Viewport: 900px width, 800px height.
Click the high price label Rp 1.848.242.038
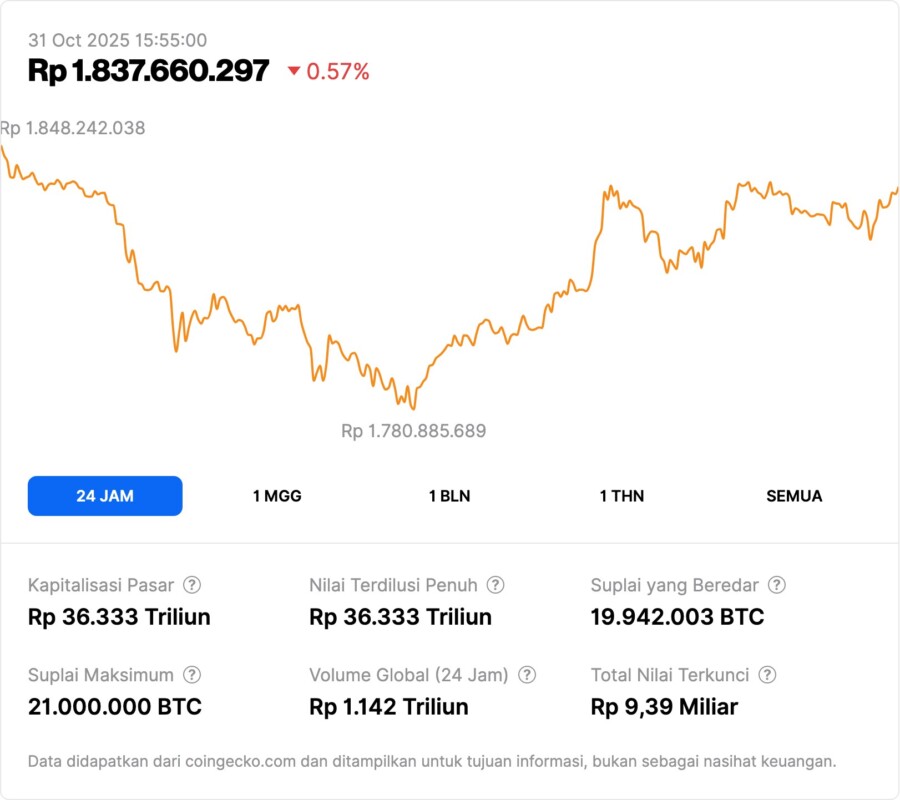pyautogui.click(x=73, y=128)
